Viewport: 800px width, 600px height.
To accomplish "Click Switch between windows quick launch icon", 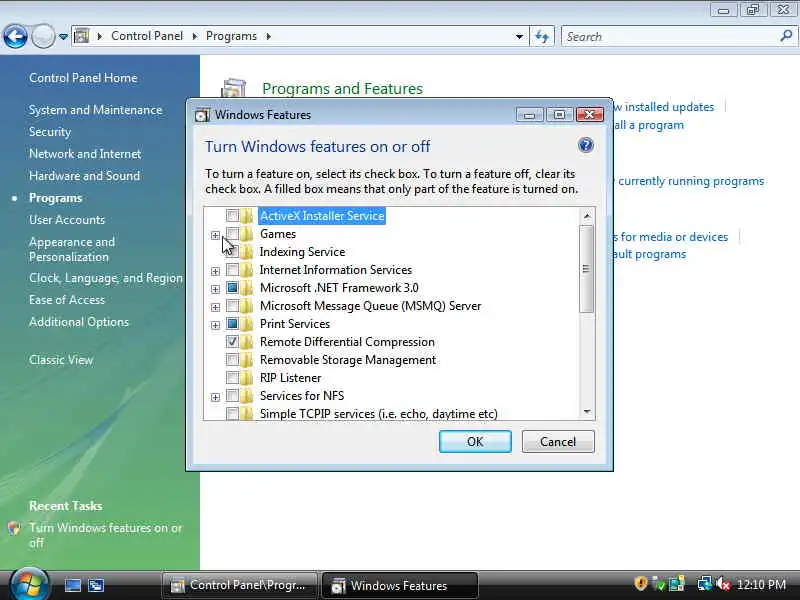I will (96, 585).
